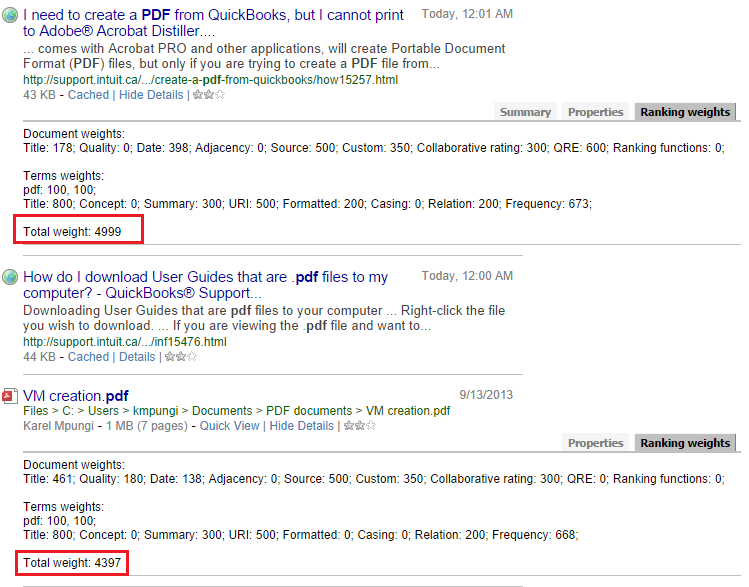Expand Details for the User Guides result
This screenshot has height=587, width=749.
[x=137, y=356]
